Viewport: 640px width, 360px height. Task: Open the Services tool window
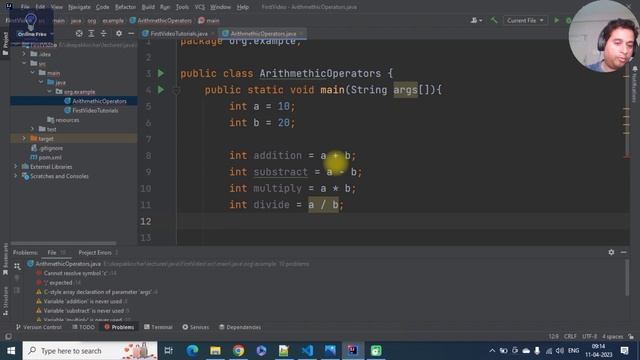point(196,327)
